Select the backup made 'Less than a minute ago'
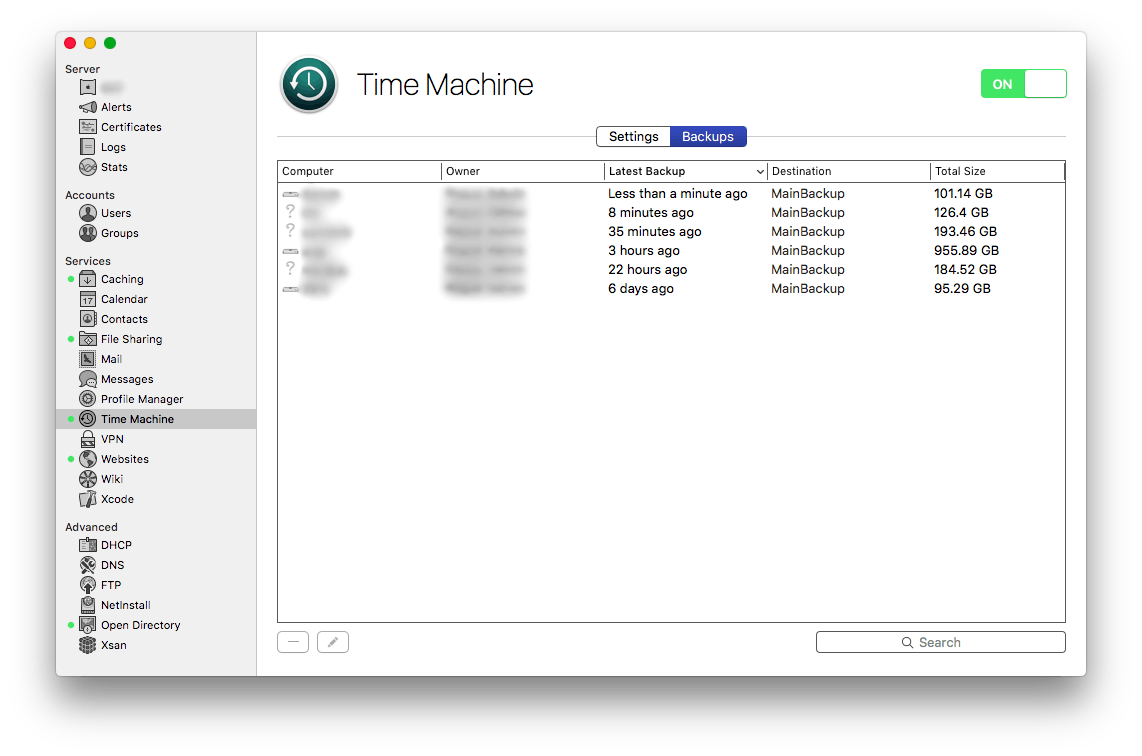Viewport: 1142px width, 756px height. click(671, 194)
